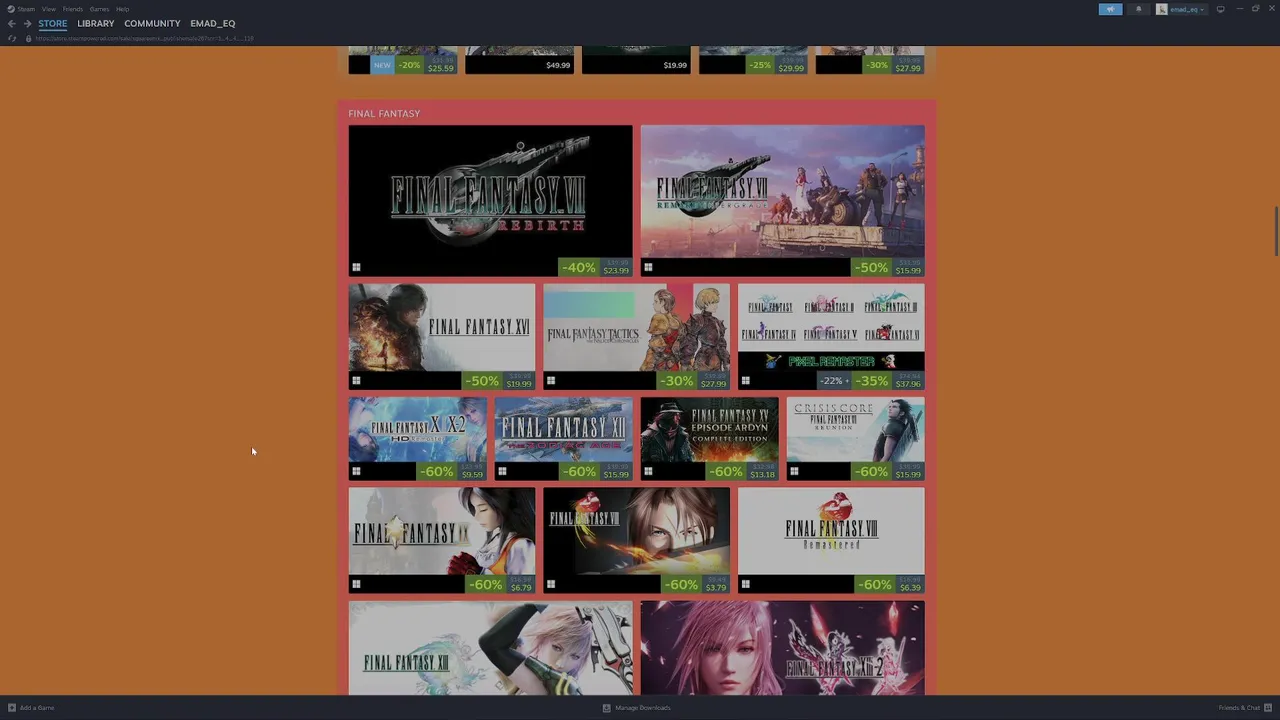Click the FINAL FANTASY section heading
This screenshot has height=720, width=1280.
(384, 113)
